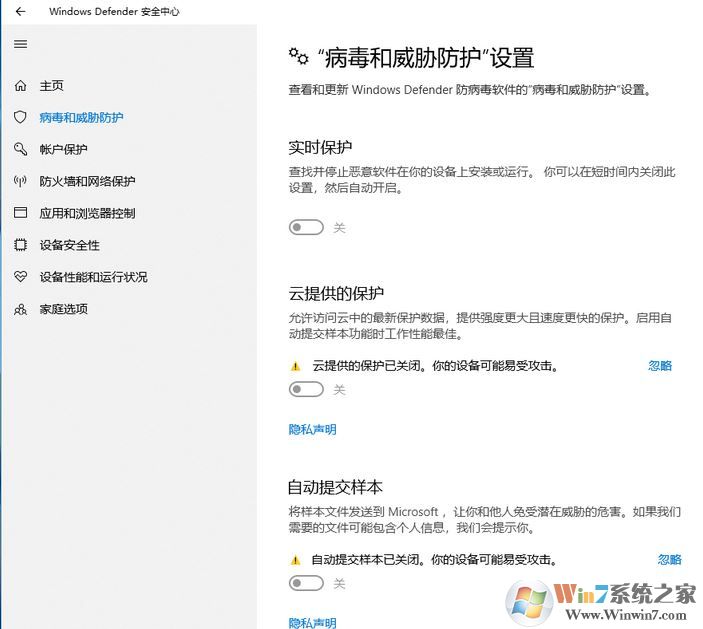Image resolution: width=703 pixels, height=629 pixels.
Task: Toggle the 自动提交样本 switch
Action: coord(306,583)
